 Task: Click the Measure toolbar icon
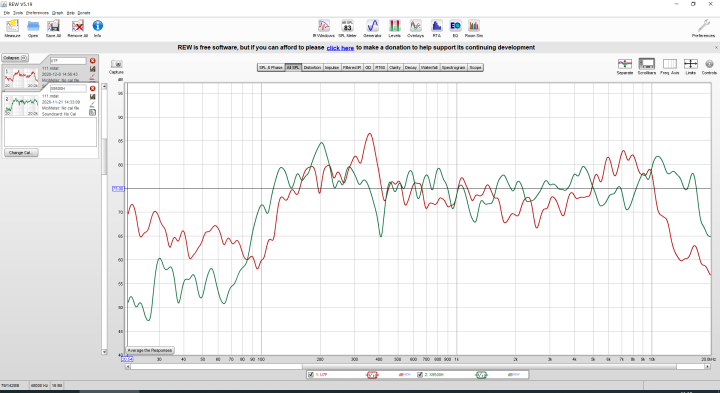[12, 28]
